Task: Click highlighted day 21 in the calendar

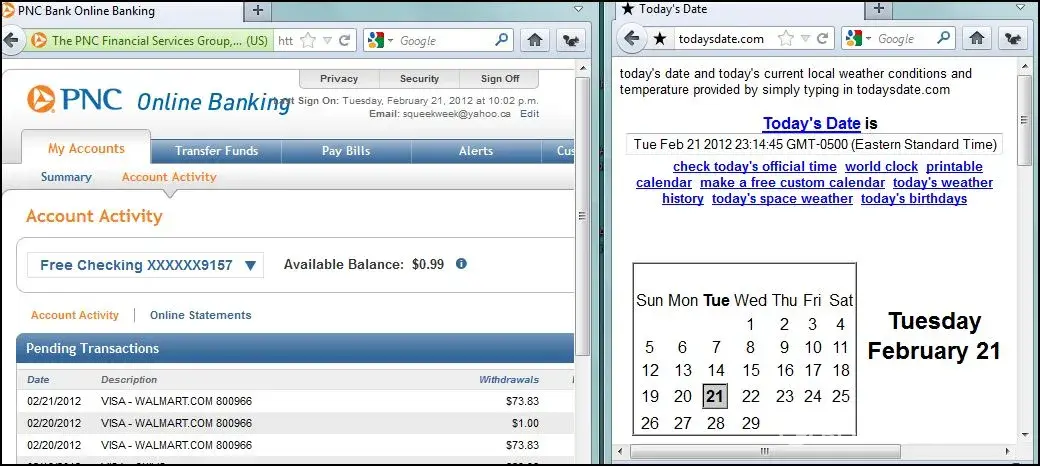Action: tap(714, 396)
